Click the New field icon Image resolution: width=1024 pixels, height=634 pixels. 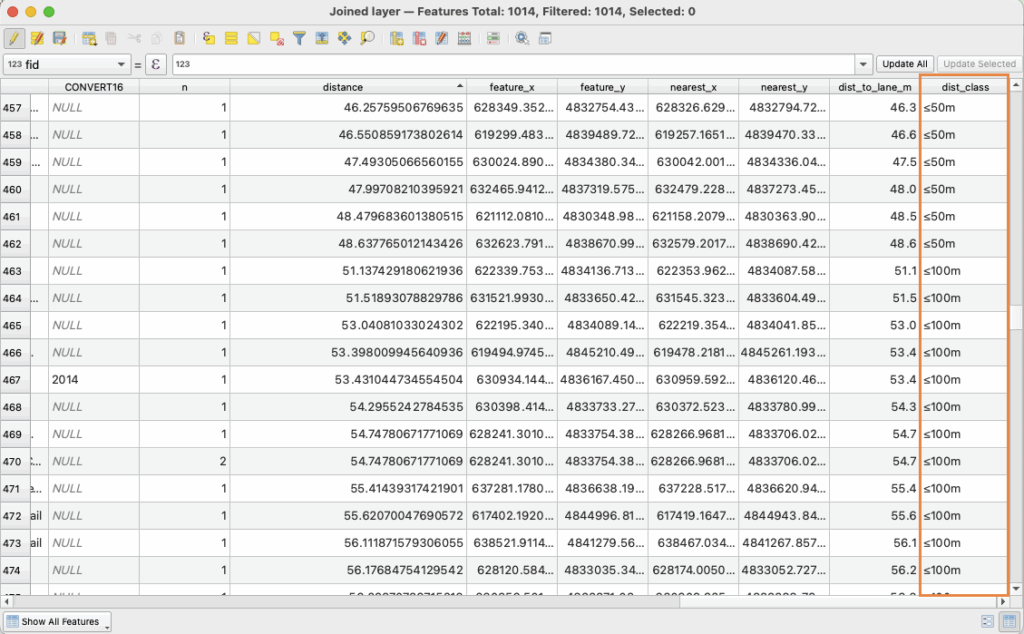click(397, 39)
